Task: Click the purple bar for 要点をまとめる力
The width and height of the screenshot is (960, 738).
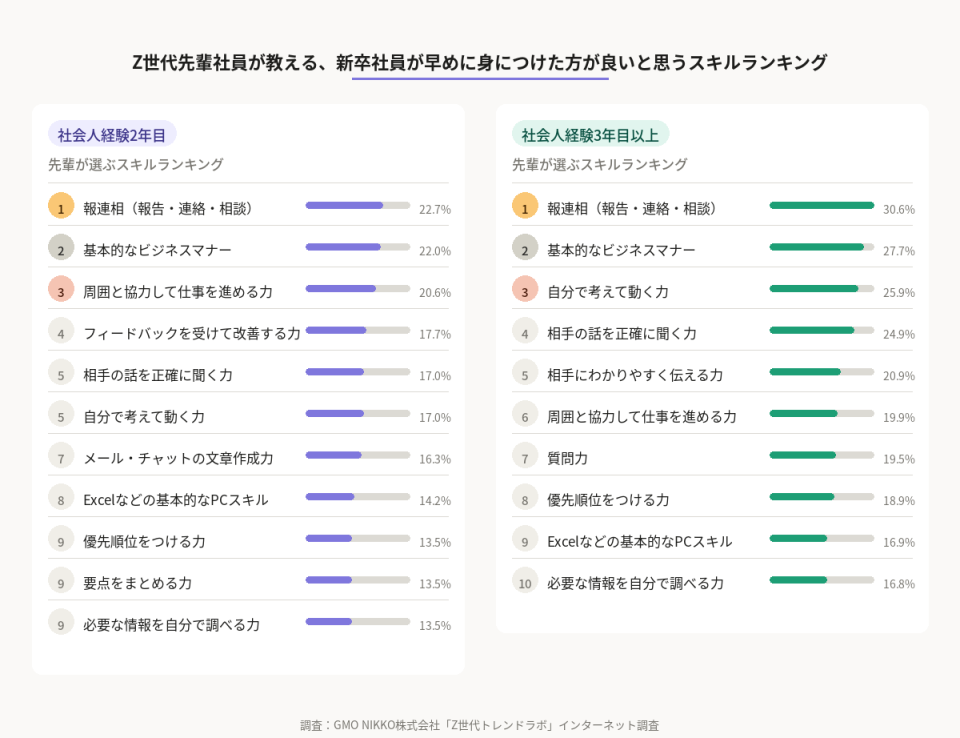Action: click(x=329, y=580)
